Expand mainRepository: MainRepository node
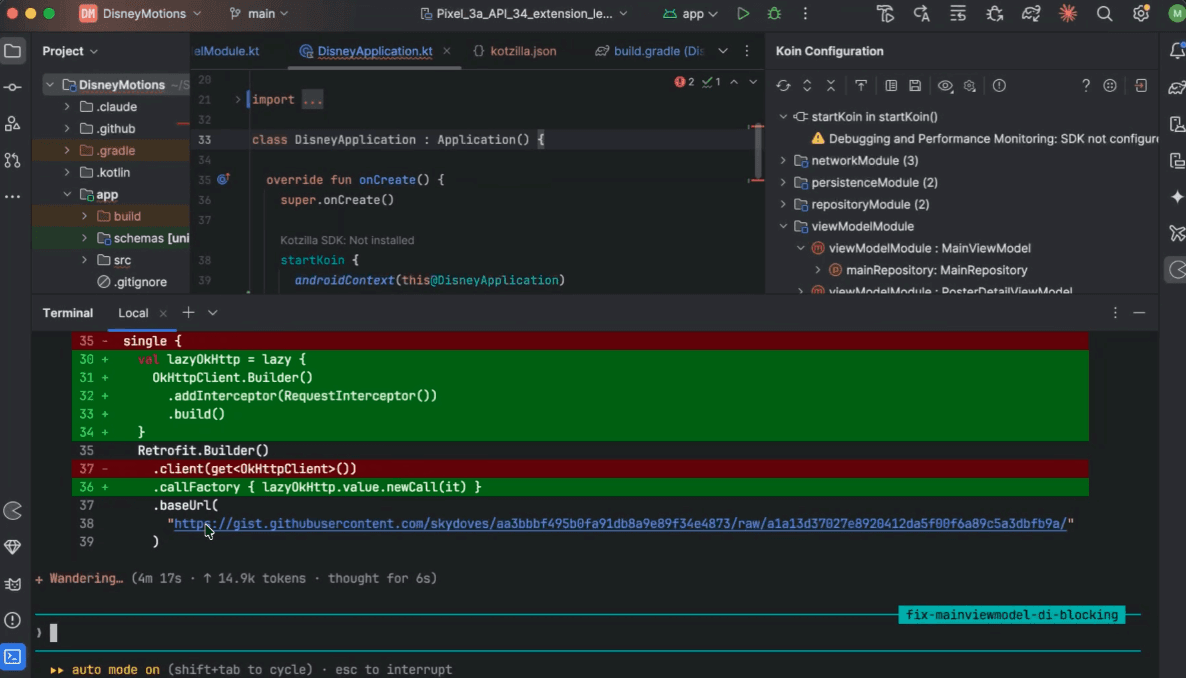Image resolution: width=1186 pixels, height=678 pixels. 818,270
